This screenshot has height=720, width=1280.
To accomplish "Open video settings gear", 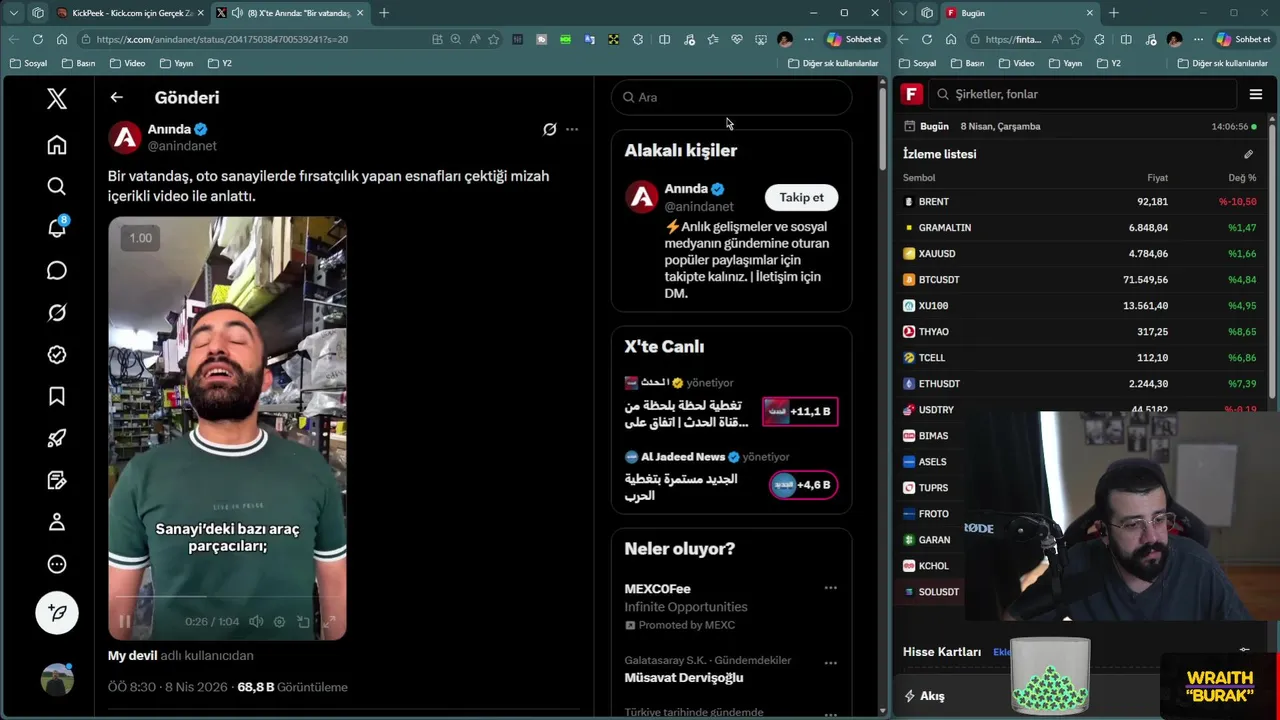I will pos(279,621).
